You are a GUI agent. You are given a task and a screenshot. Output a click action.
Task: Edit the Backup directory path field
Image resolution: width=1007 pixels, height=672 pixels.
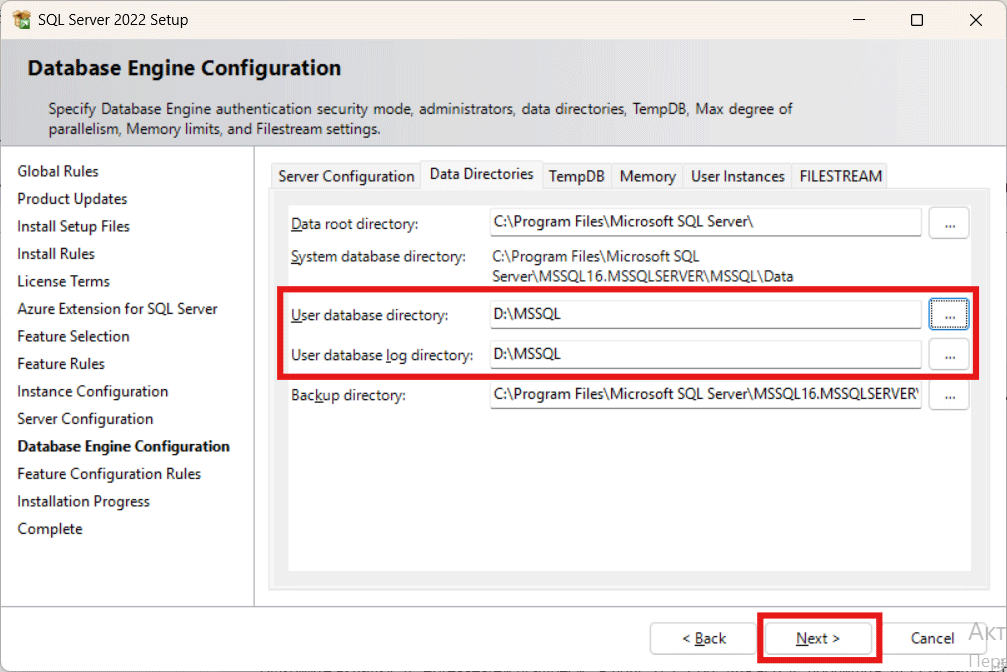pyautogui.click(x=704, y=395)
